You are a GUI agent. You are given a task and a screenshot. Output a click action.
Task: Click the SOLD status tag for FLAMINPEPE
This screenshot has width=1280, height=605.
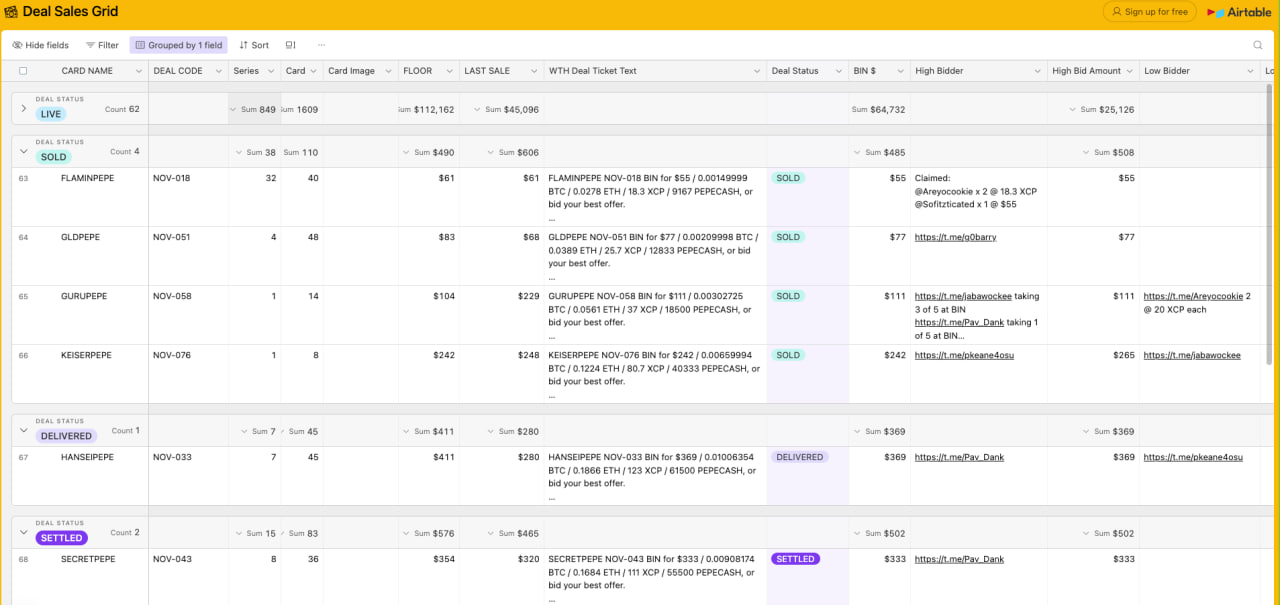[788, 178]
